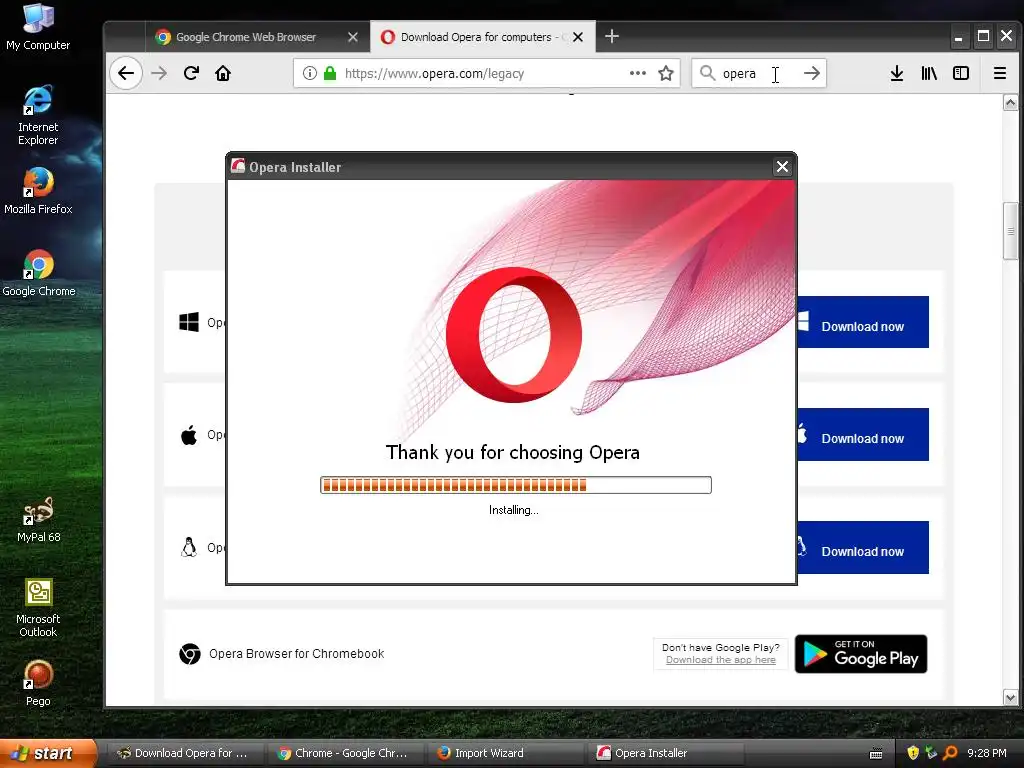This screenshot has height=768, width=1024.
Task: Open Mozilla Firefox desktop shortcut
Action: click(x=38, y=191)
